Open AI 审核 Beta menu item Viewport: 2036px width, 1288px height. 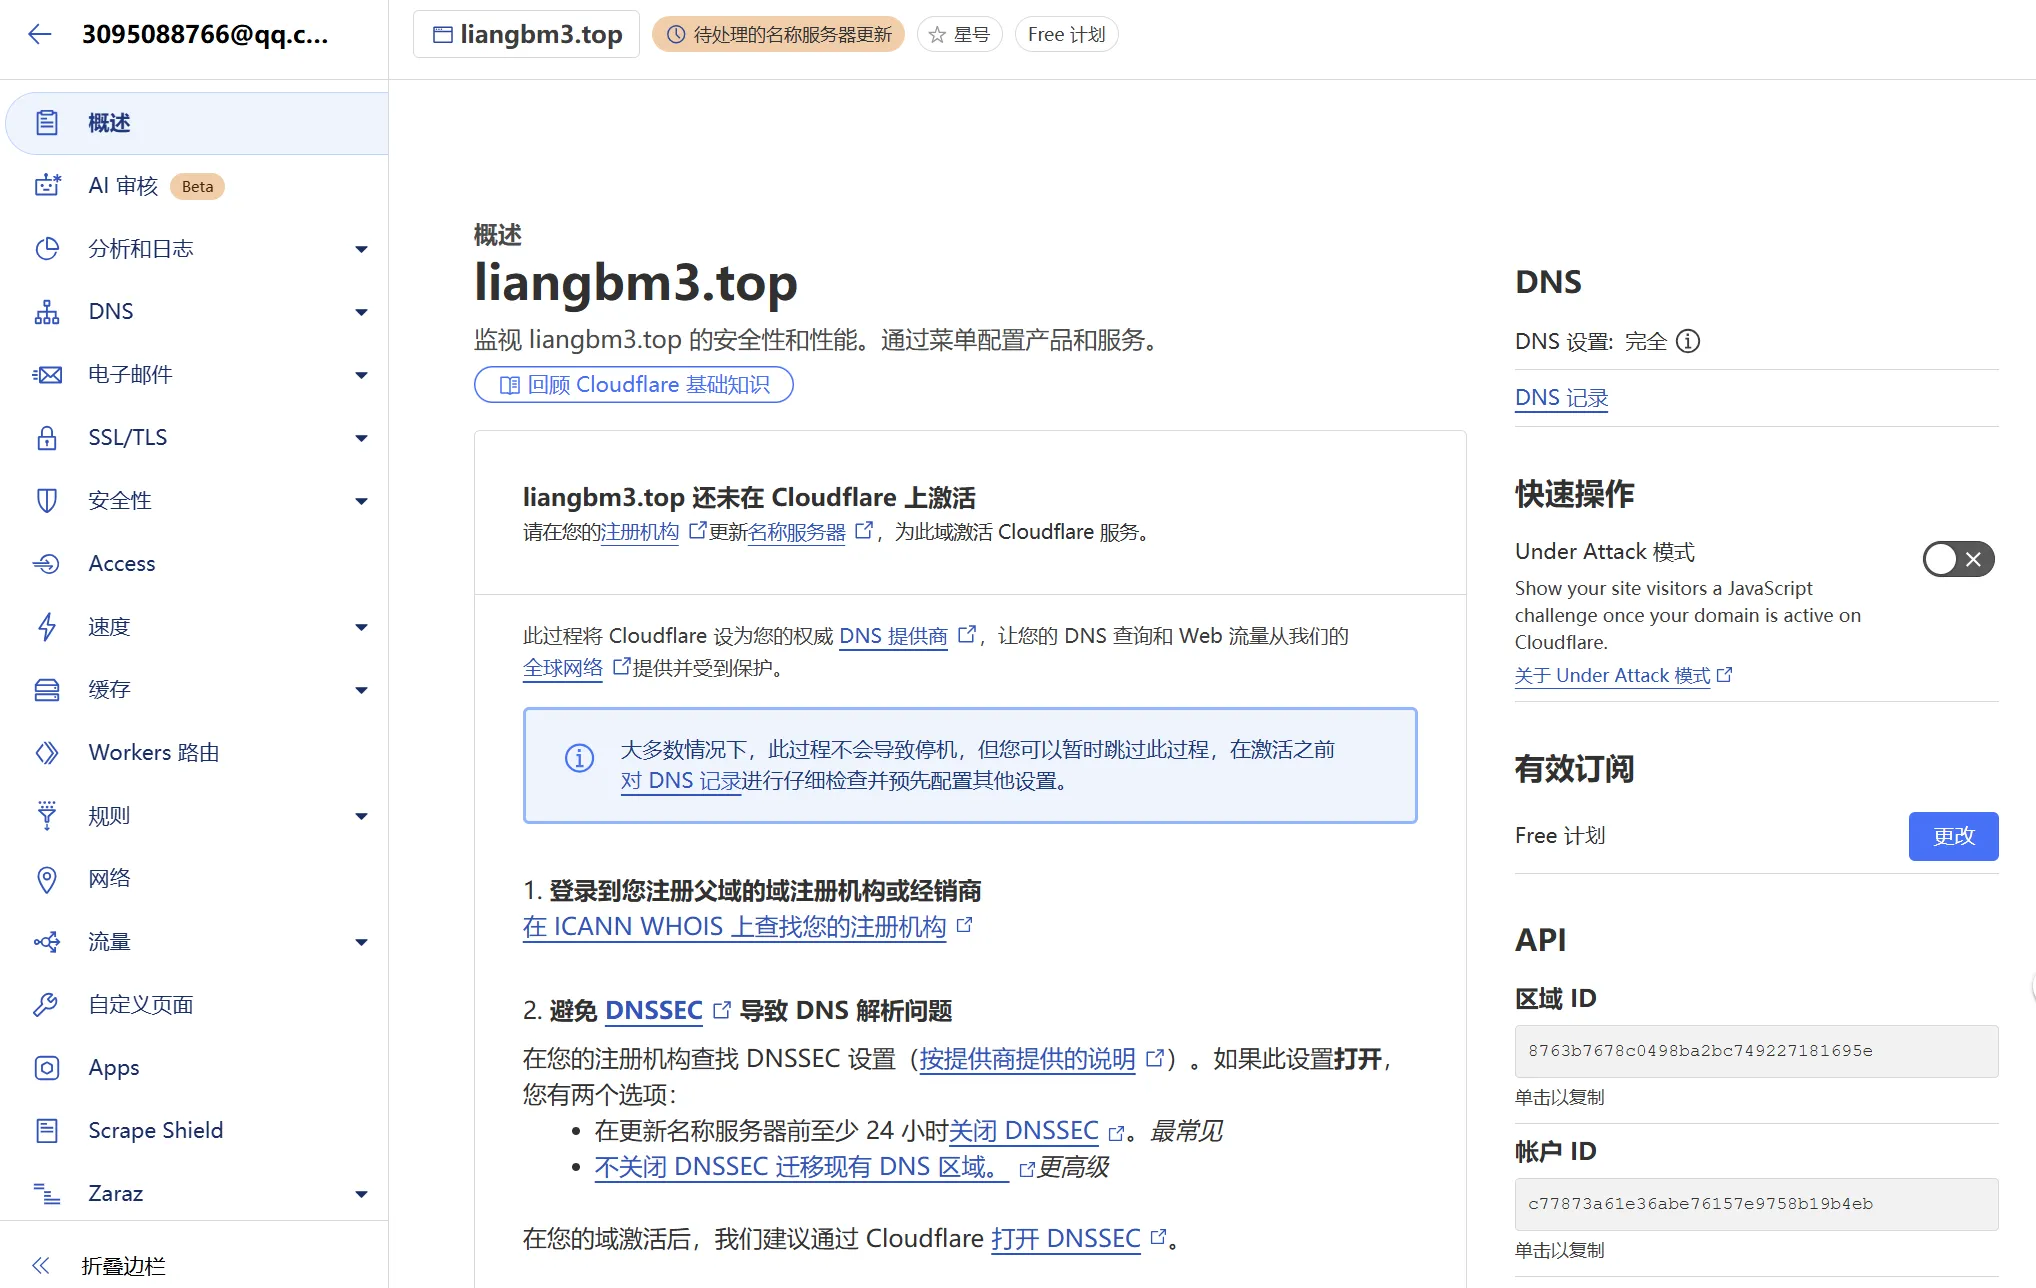(x=123, y=186)
